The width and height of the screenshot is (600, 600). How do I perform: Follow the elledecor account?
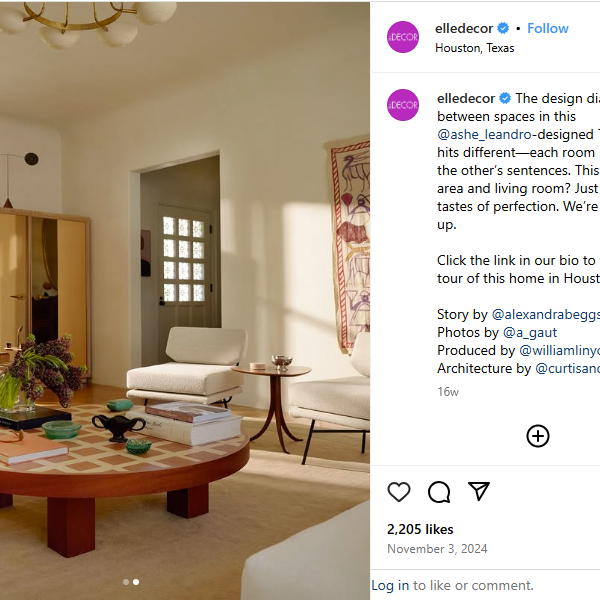pyautogui.click(x=548, y=28)
